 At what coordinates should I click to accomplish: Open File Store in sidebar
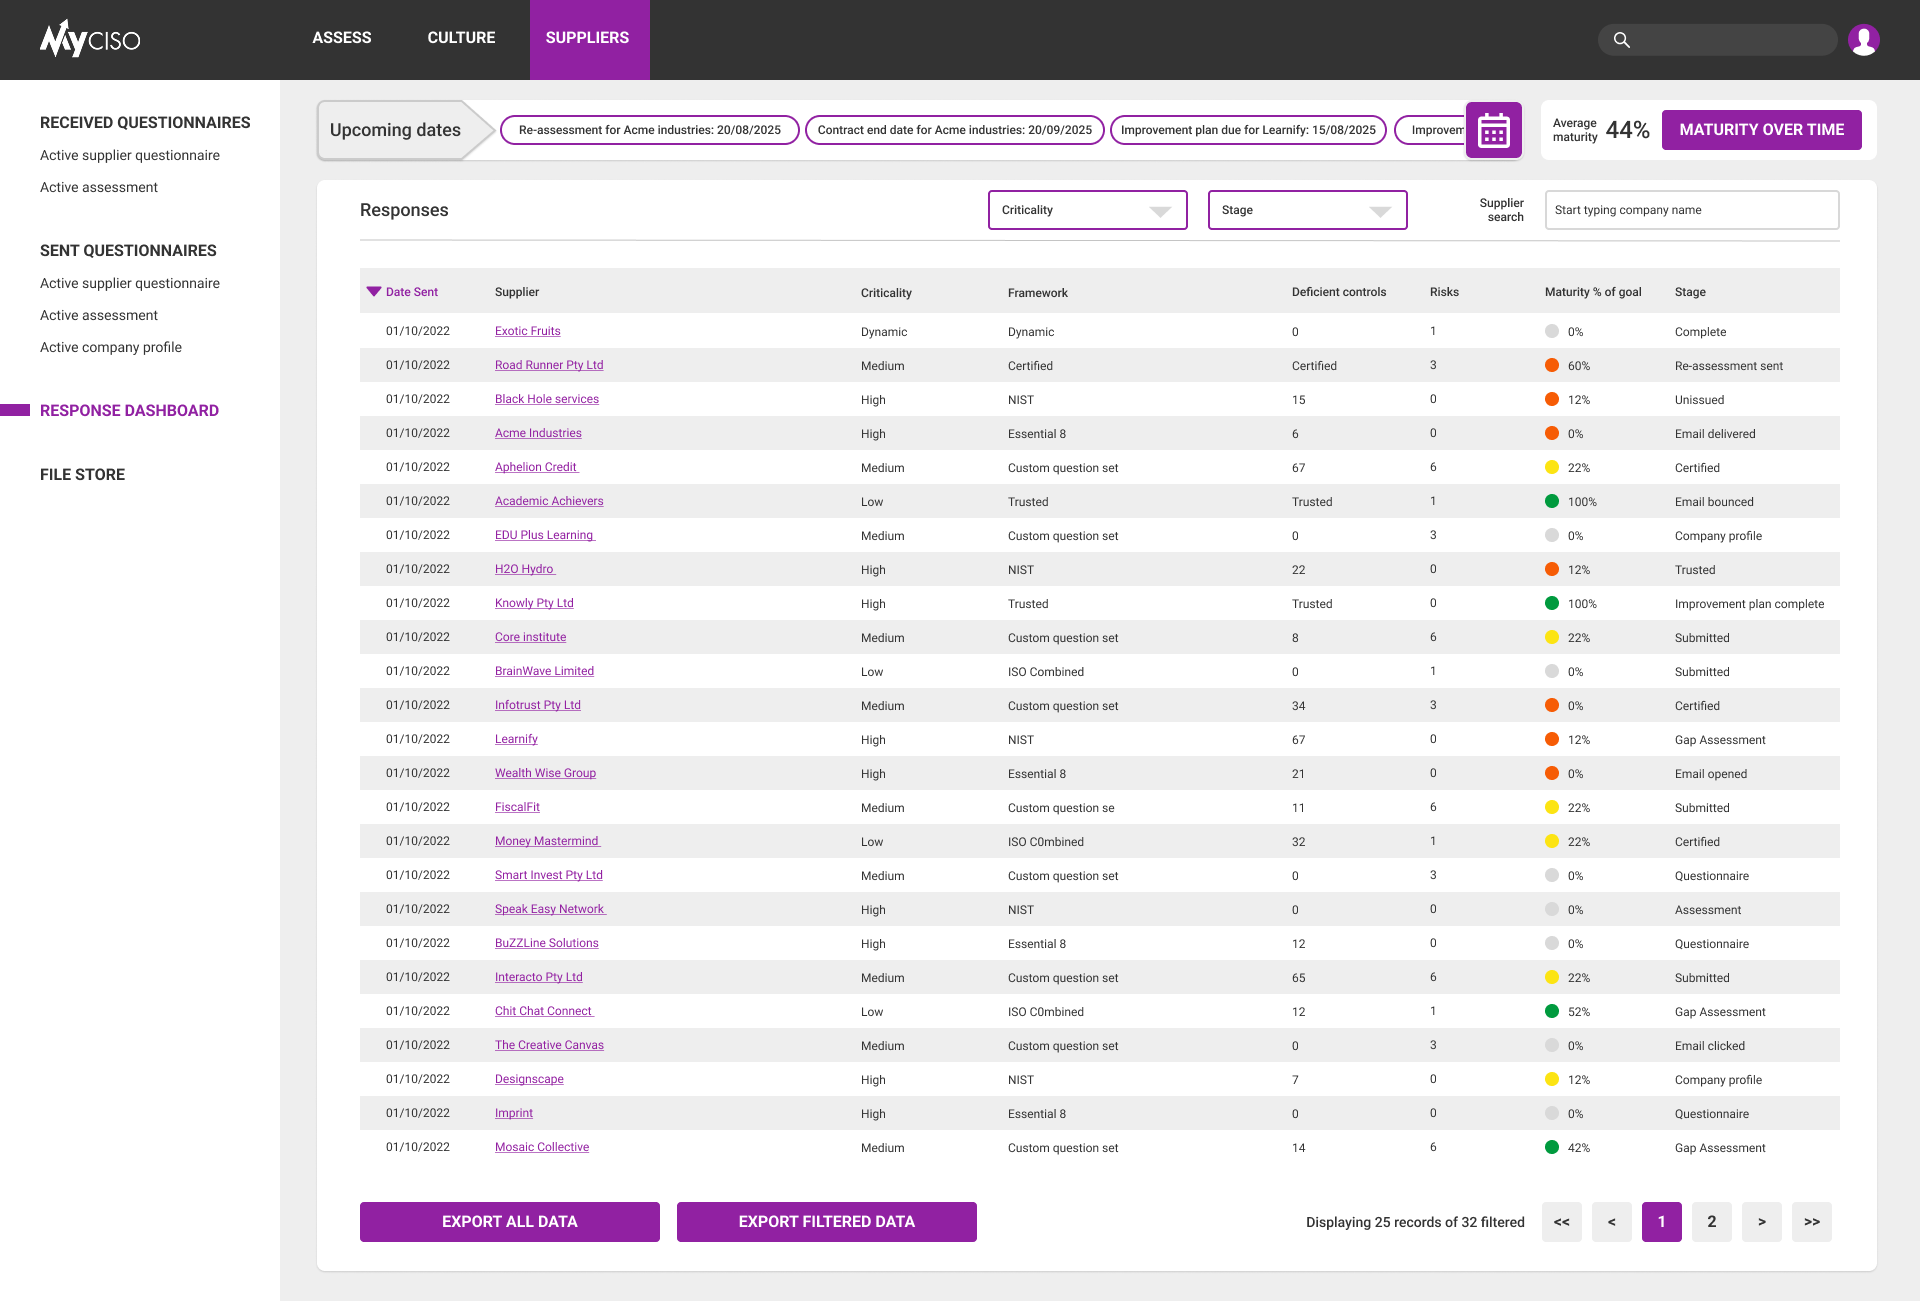[x=82, y=475]
